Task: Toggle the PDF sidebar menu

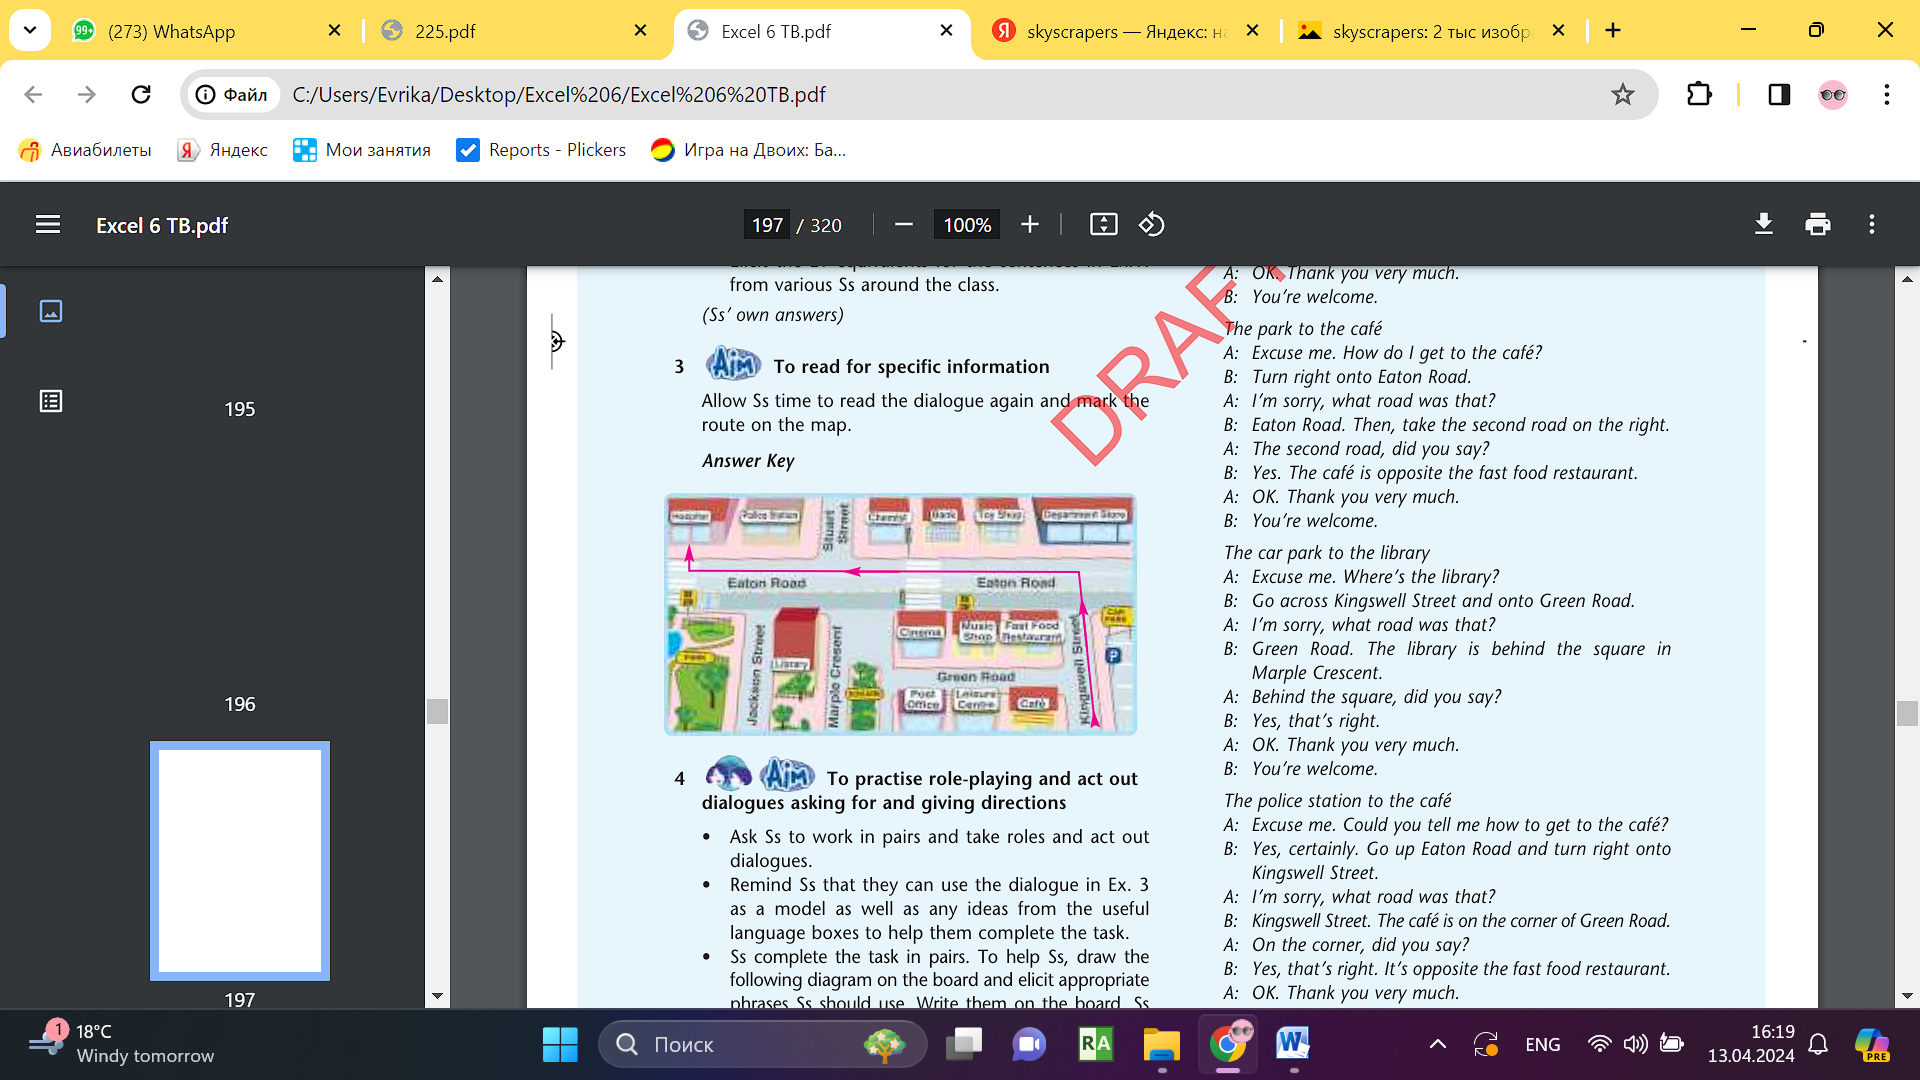Action: pos(48,224)
